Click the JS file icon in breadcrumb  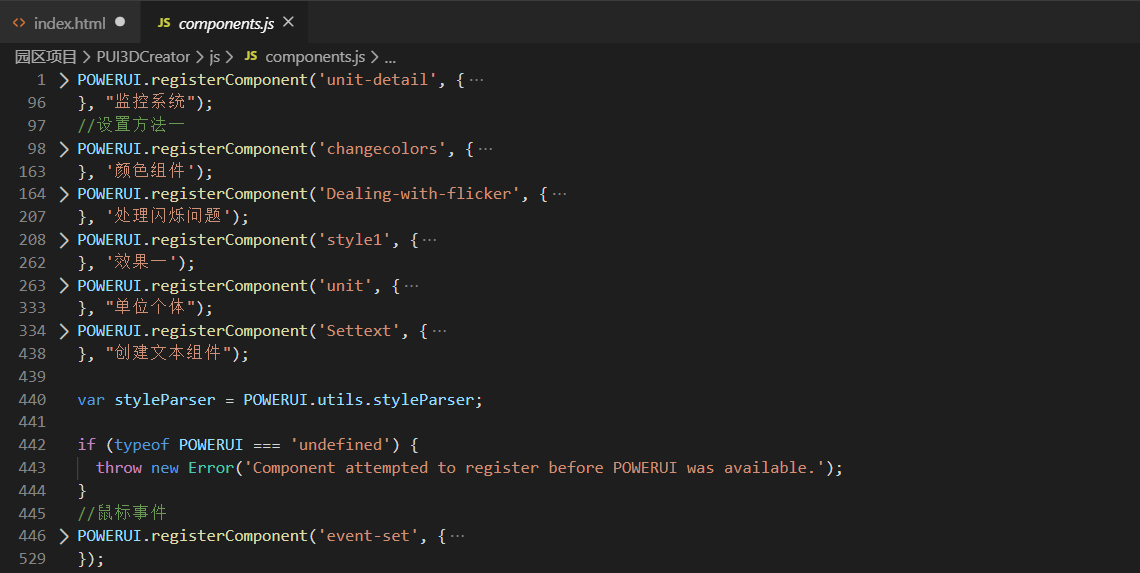pyautogui.click(x=251, y=57)
